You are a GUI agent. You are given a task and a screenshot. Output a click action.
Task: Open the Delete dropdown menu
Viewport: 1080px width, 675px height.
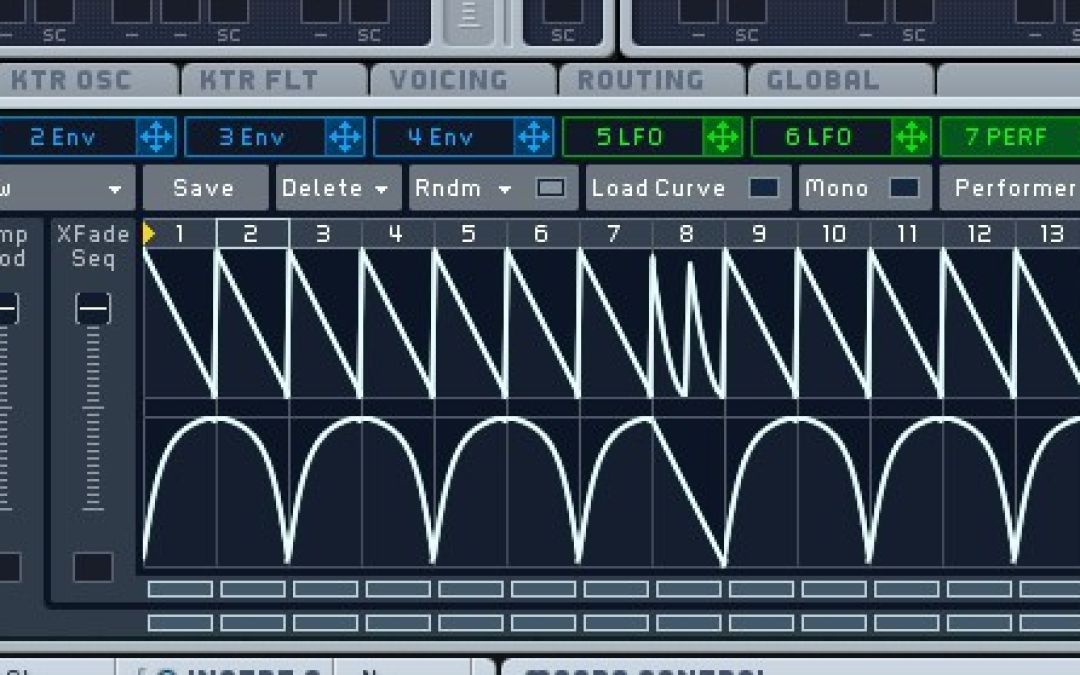pyautogui.click(x=338, y=188)
